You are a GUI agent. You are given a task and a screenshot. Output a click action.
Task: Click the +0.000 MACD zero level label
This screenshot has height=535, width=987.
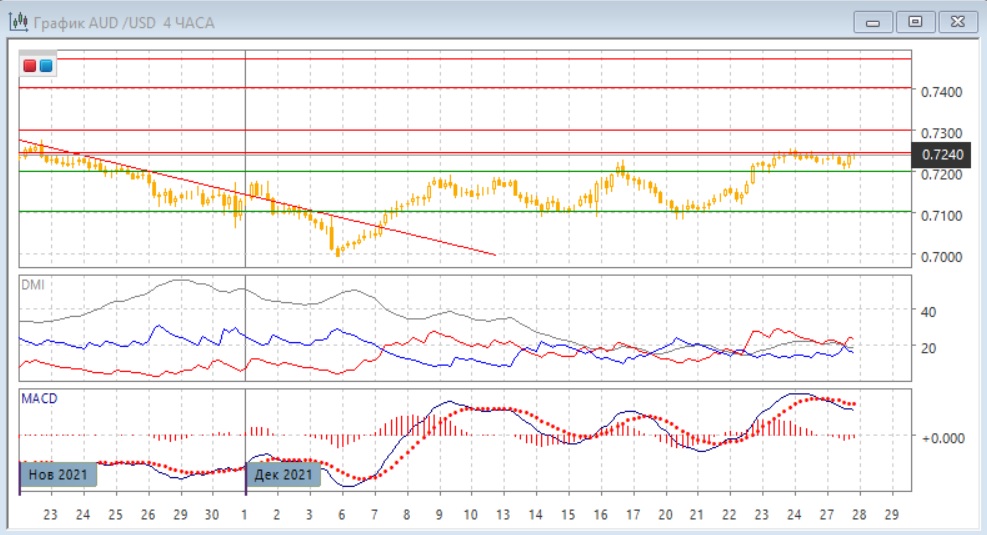941,438
